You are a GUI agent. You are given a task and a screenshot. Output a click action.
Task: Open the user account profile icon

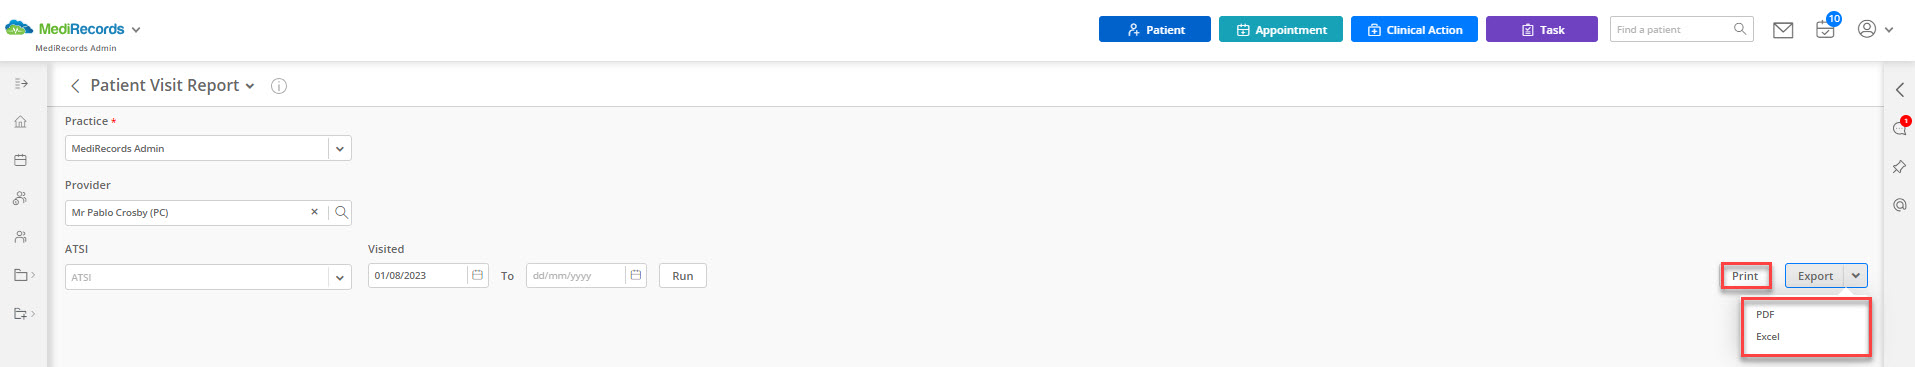[x=1867, y=29]
